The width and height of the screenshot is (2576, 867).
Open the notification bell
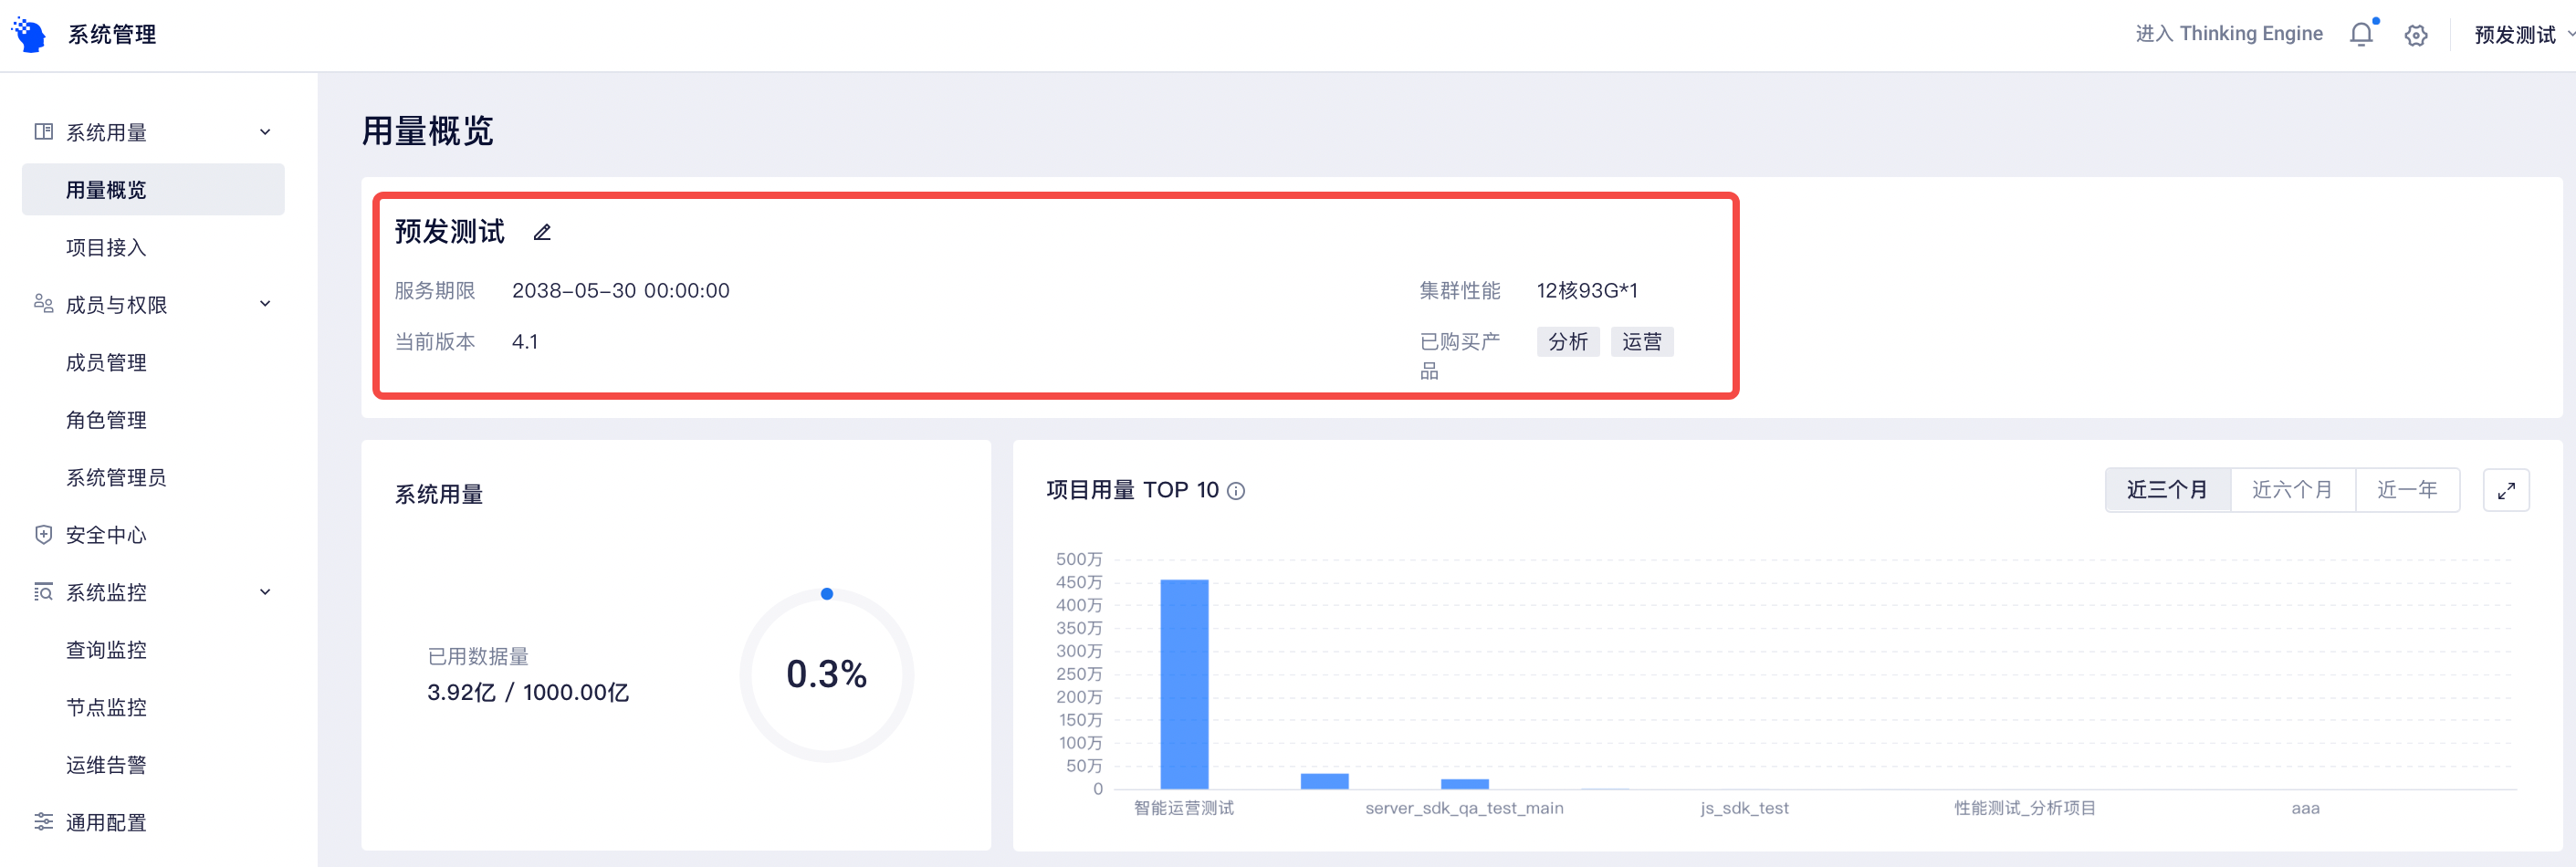point(2361,34)
